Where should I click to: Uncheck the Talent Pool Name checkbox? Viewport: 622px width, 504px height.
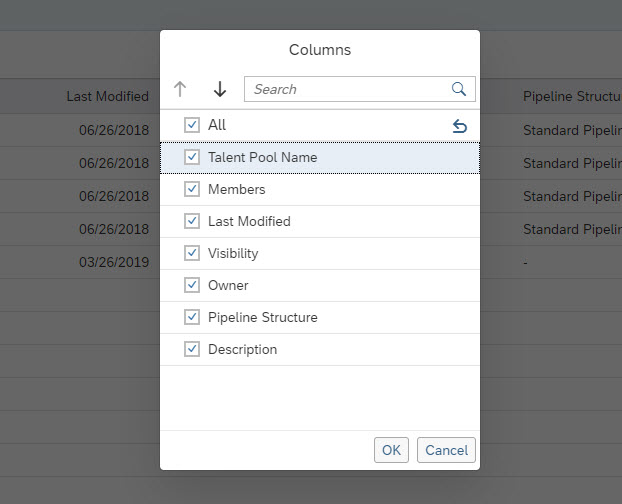(x=192, y=157)
